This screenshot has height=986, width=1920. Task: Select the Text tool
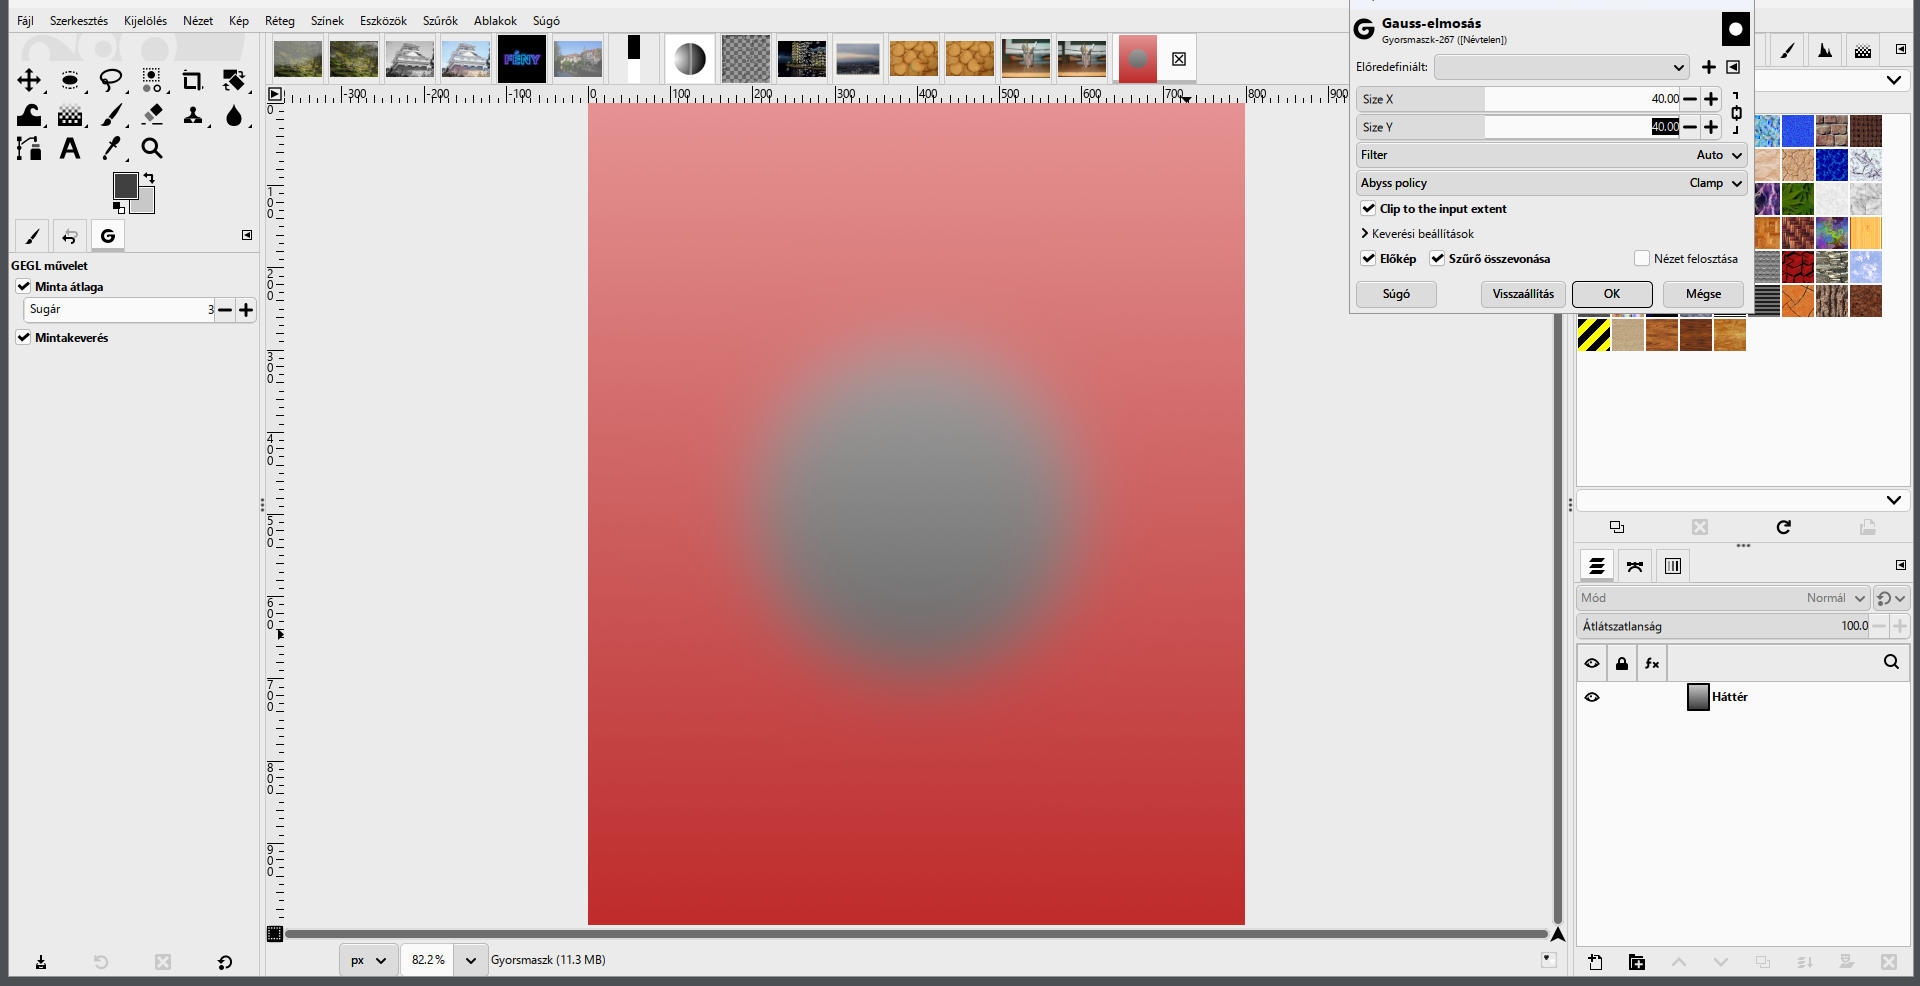70,149
